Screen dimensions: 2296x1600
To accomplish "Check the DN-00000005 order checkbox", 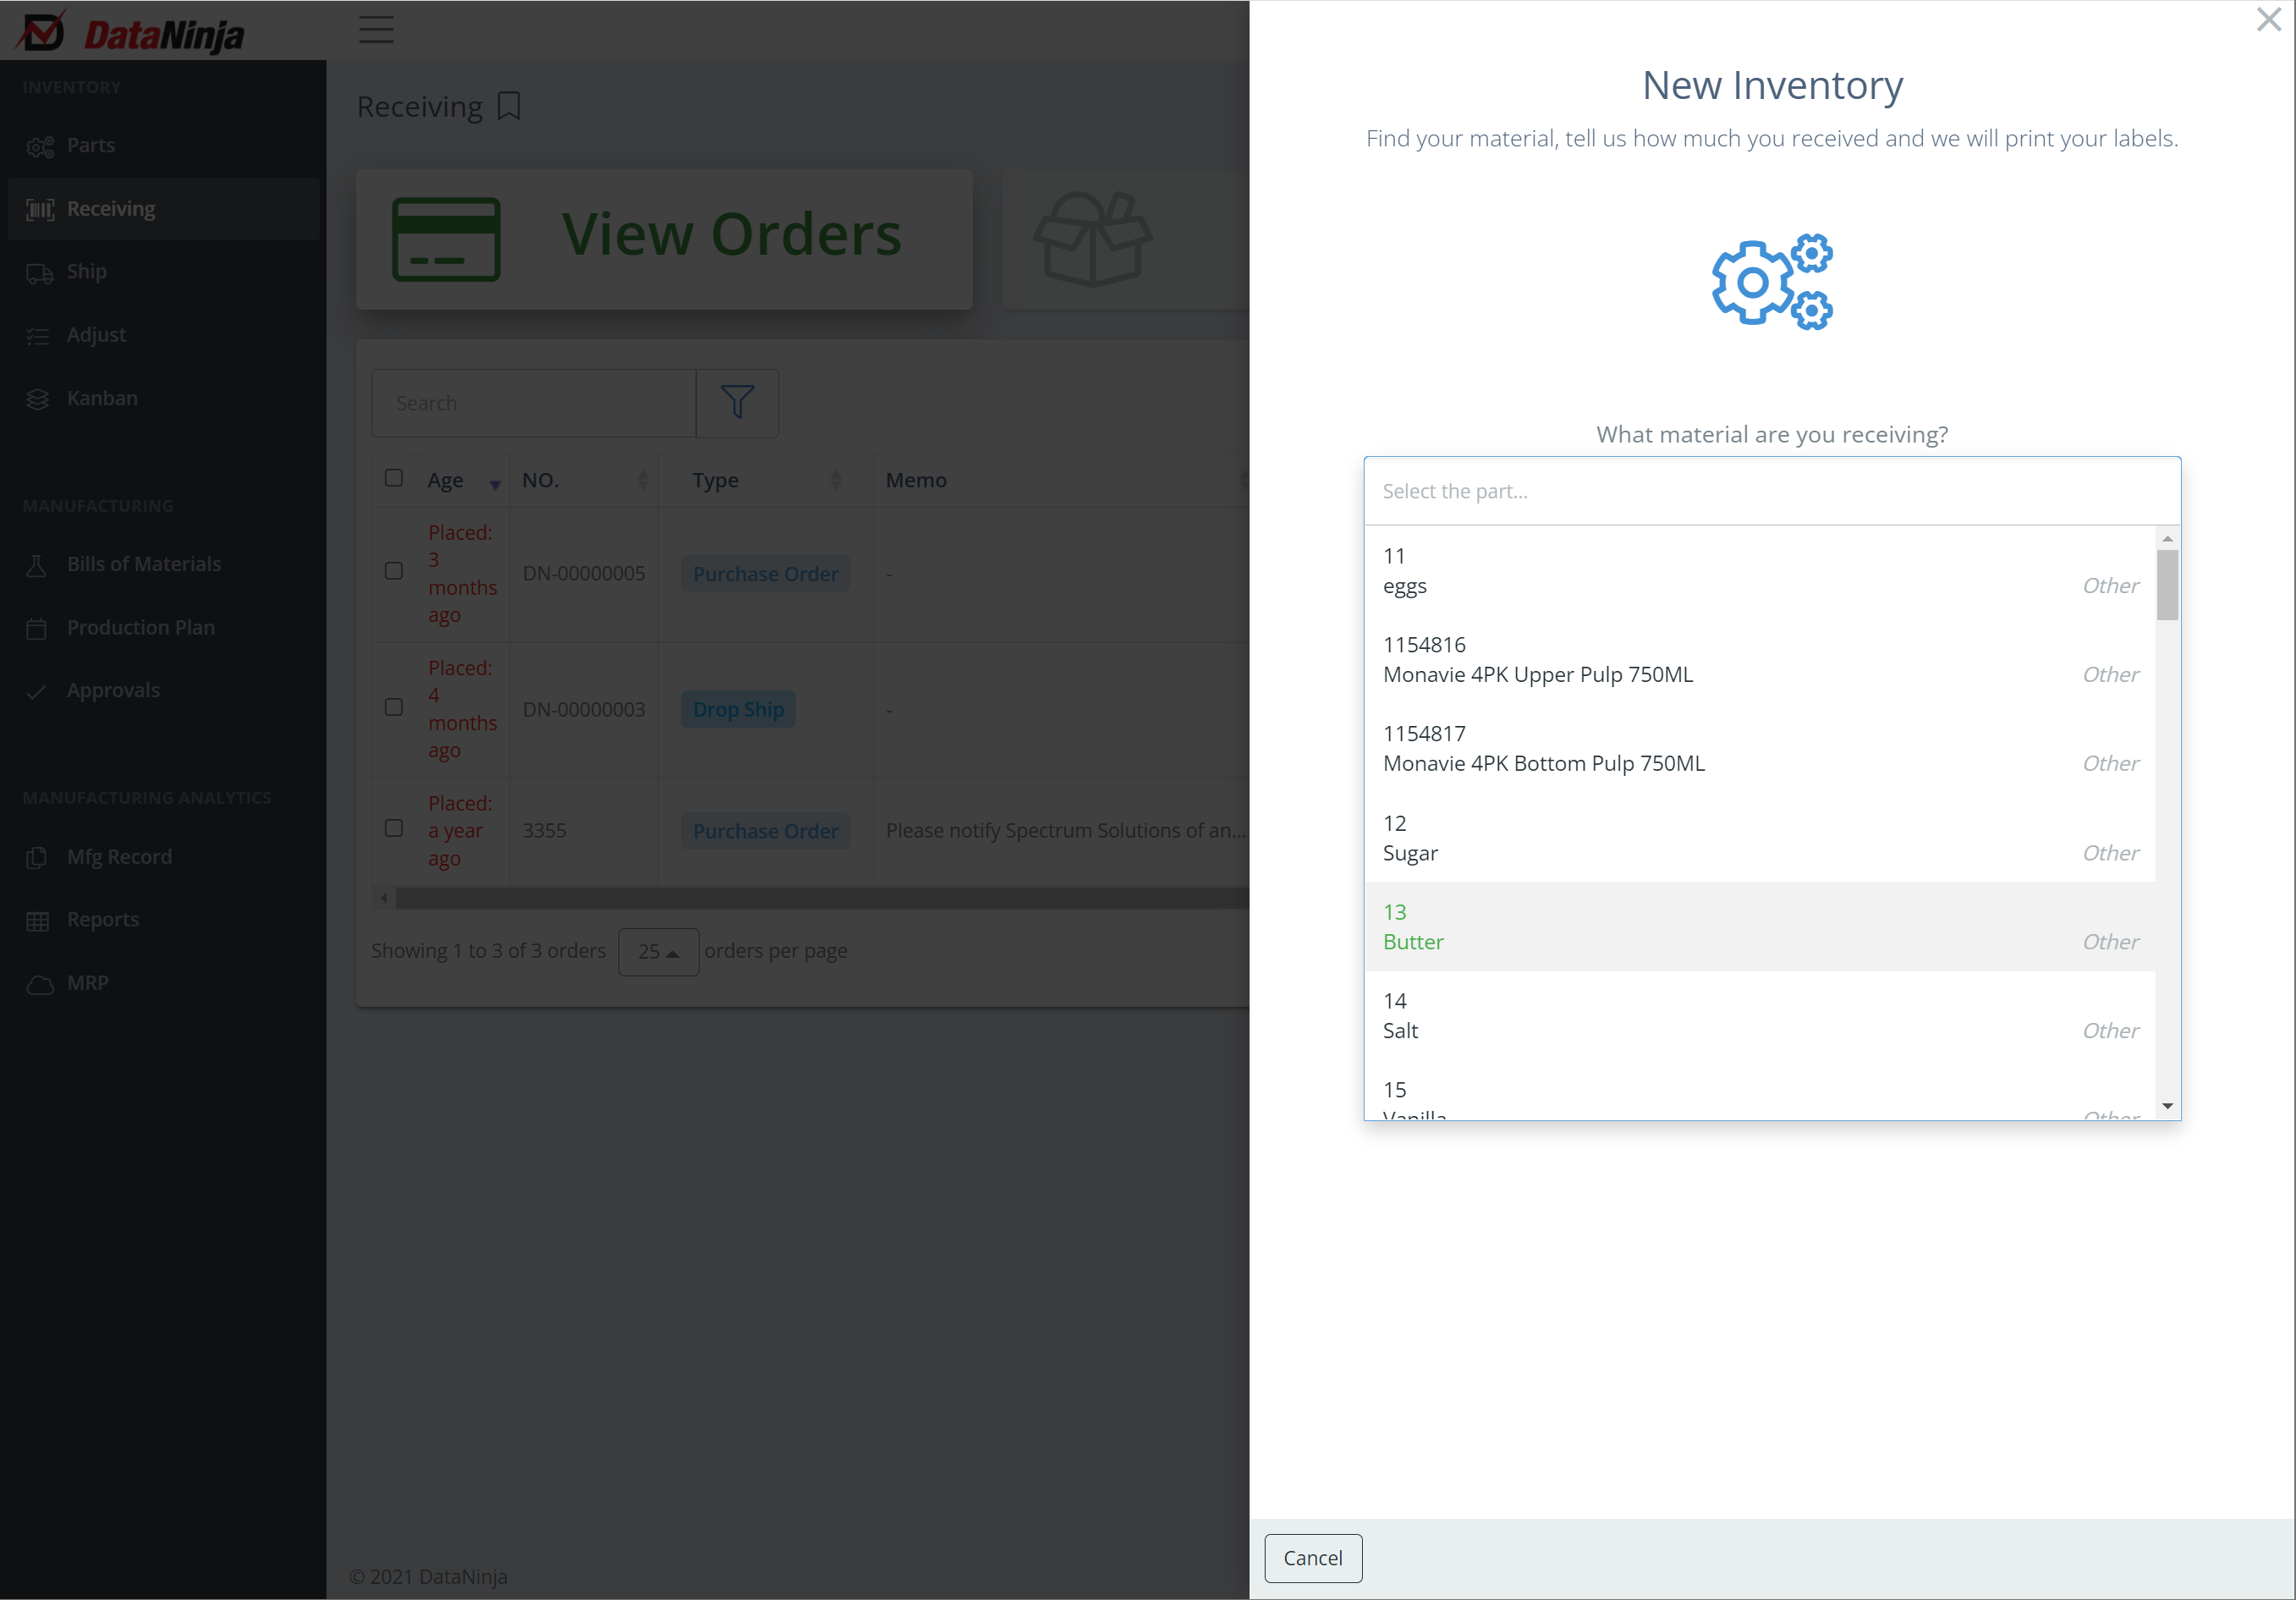I will click(394, 571).
